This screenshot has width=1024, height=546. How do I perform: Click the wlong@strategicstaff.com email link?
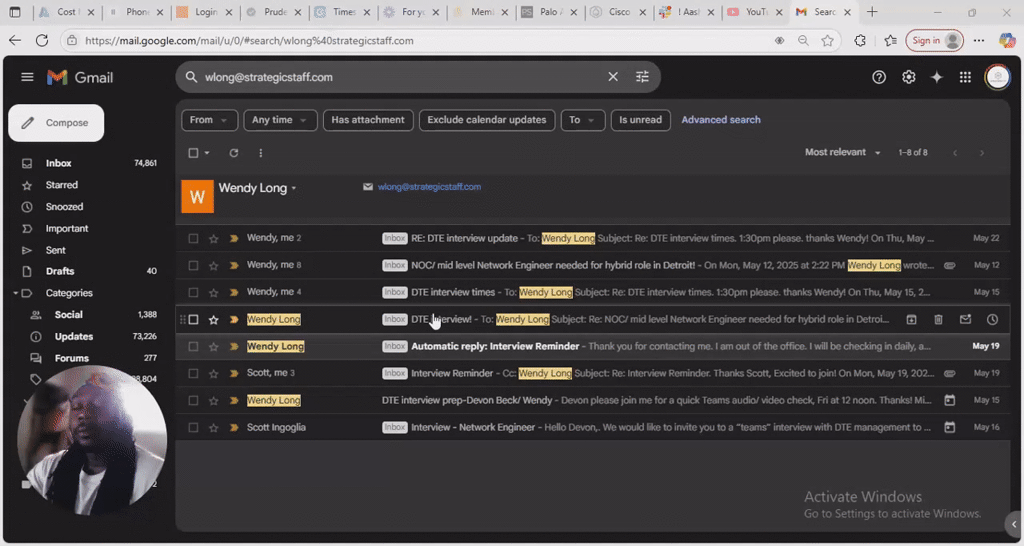[429, 187]
